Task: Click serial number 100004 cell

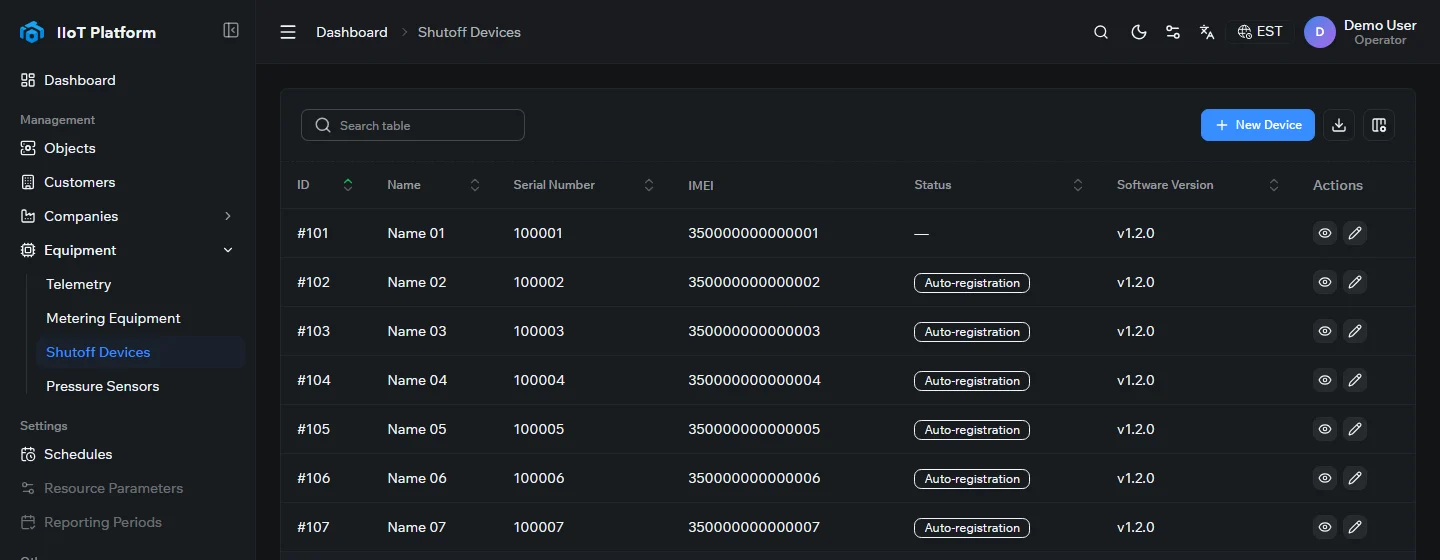Action: click(x=539, y=380)
